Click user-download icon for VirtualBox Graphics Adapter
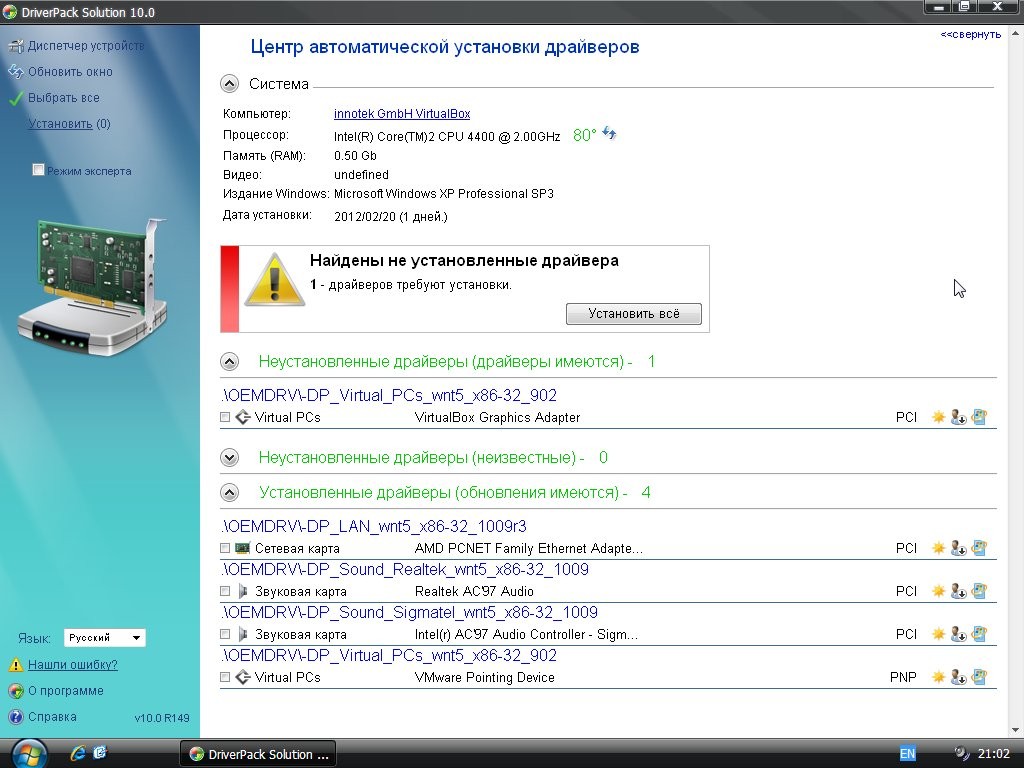This screenshot has height=768, width=1024. tap(958, 417)
